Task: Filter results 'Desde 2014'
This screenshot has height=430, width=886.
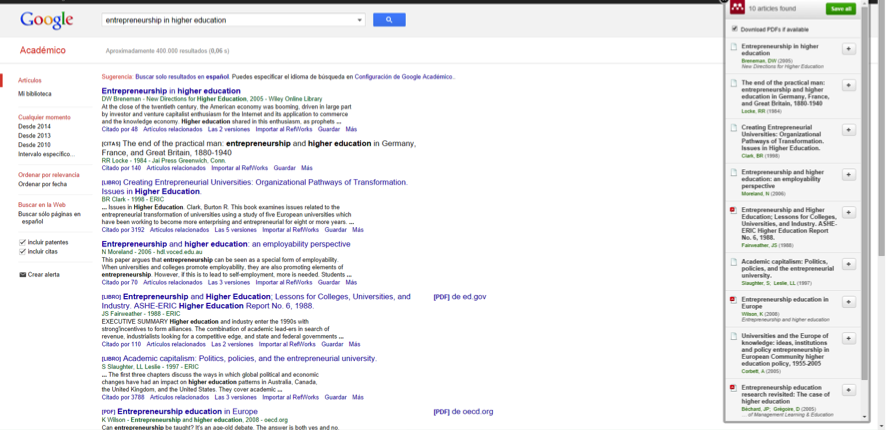Action: (34, 127)
